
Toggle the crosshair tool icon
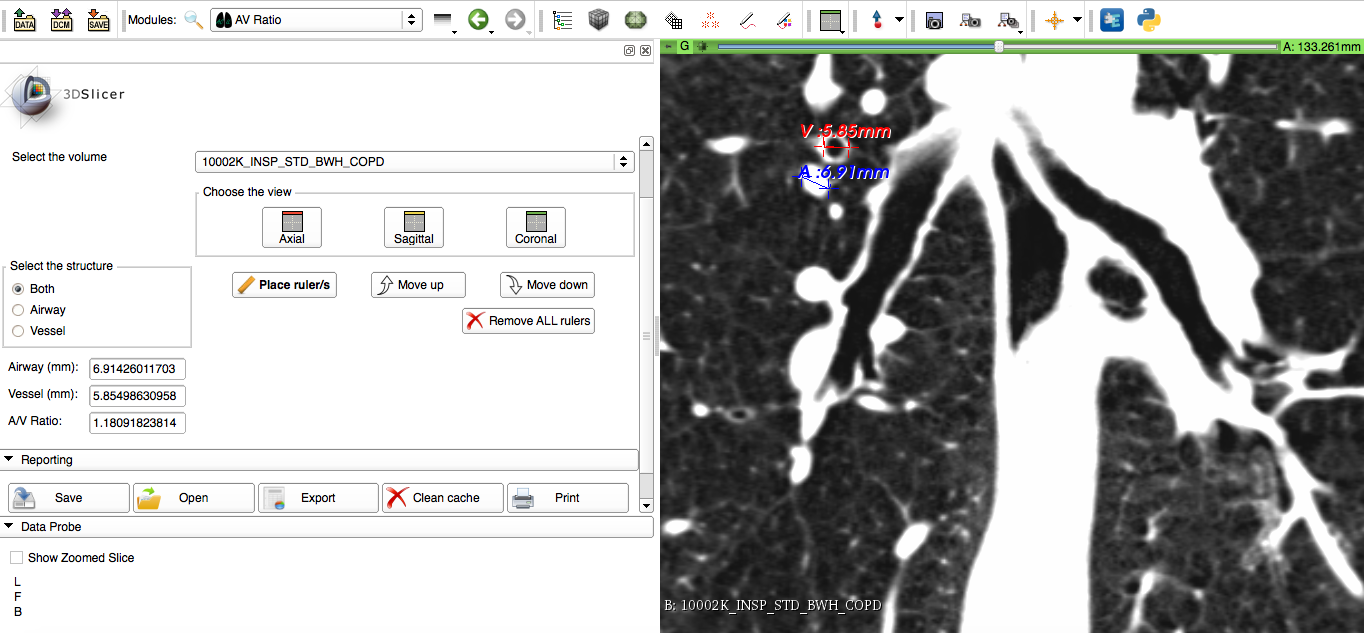(x=1053, y=20)
